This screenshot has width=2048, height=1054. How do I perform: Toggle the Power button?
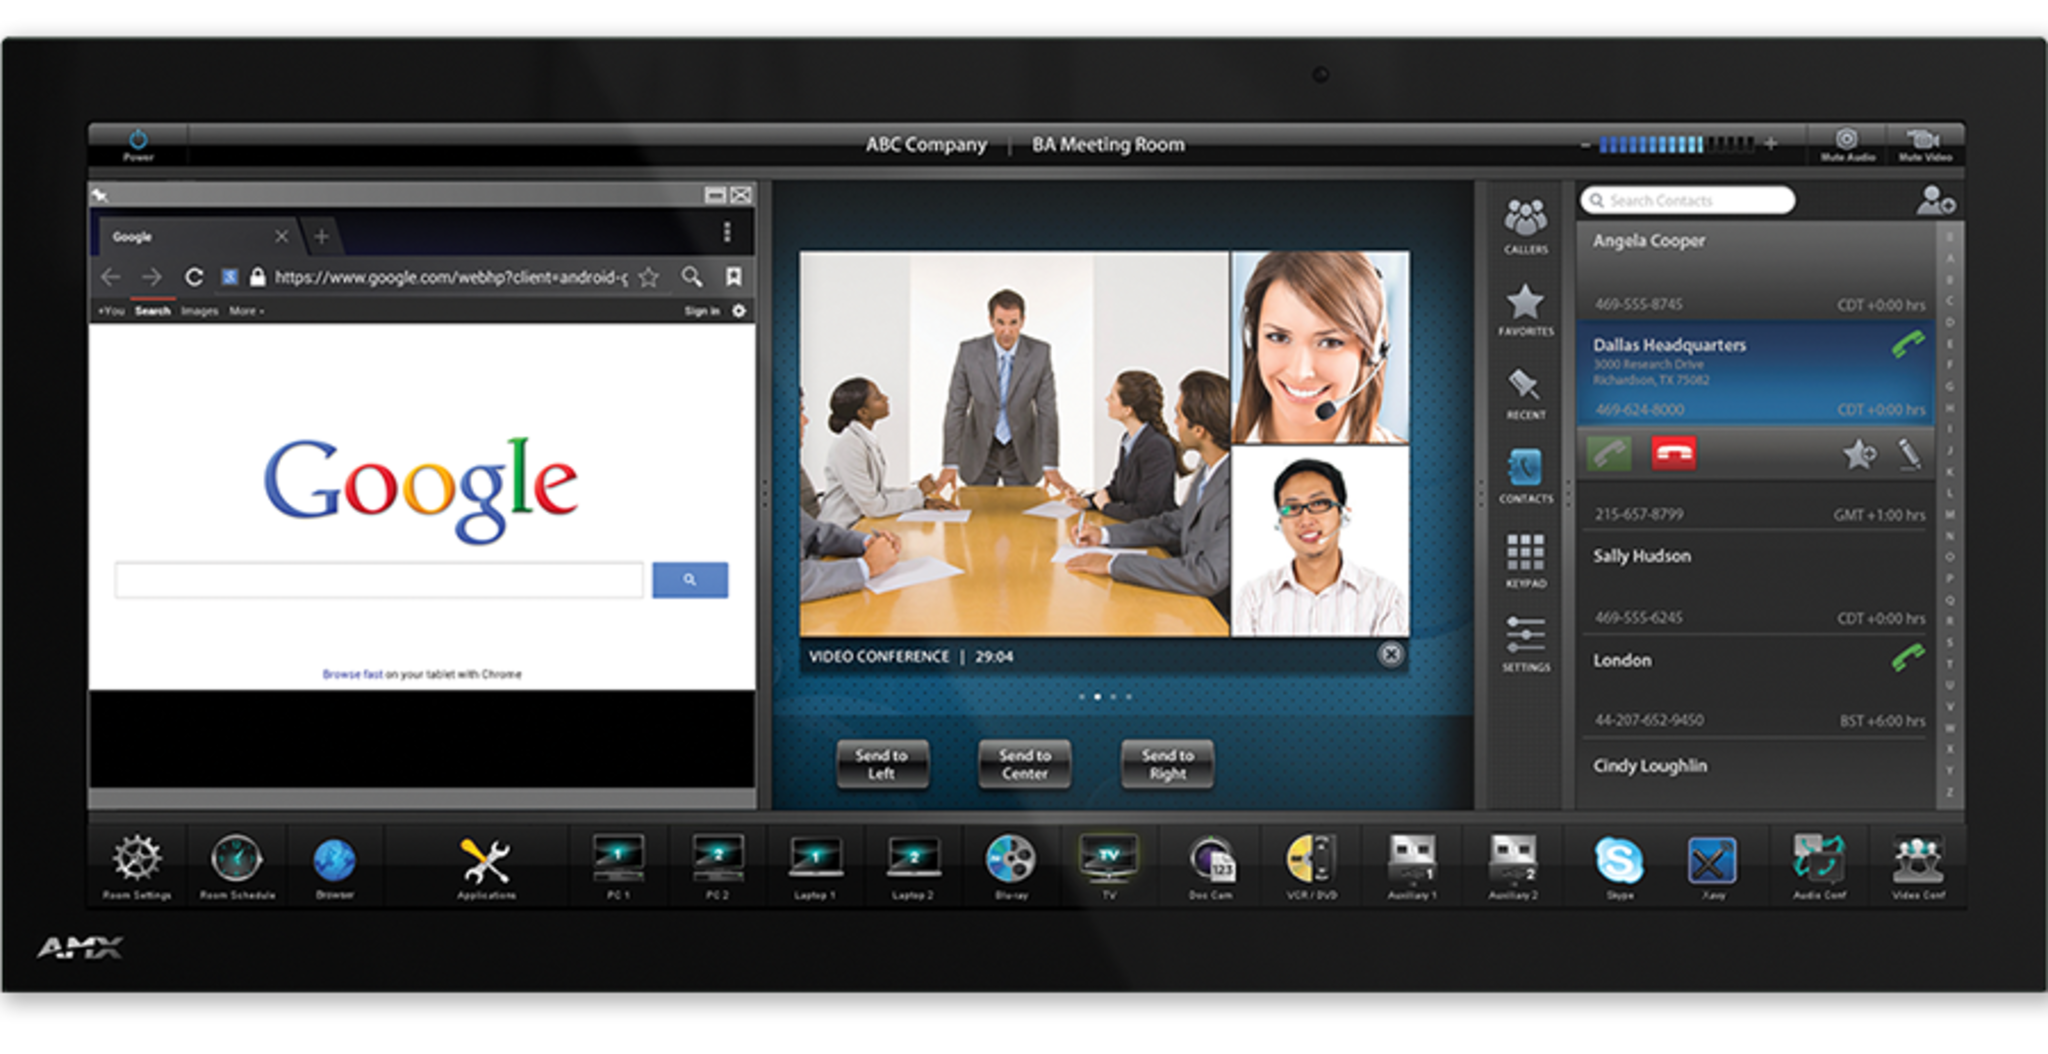(x=138, y=143)
